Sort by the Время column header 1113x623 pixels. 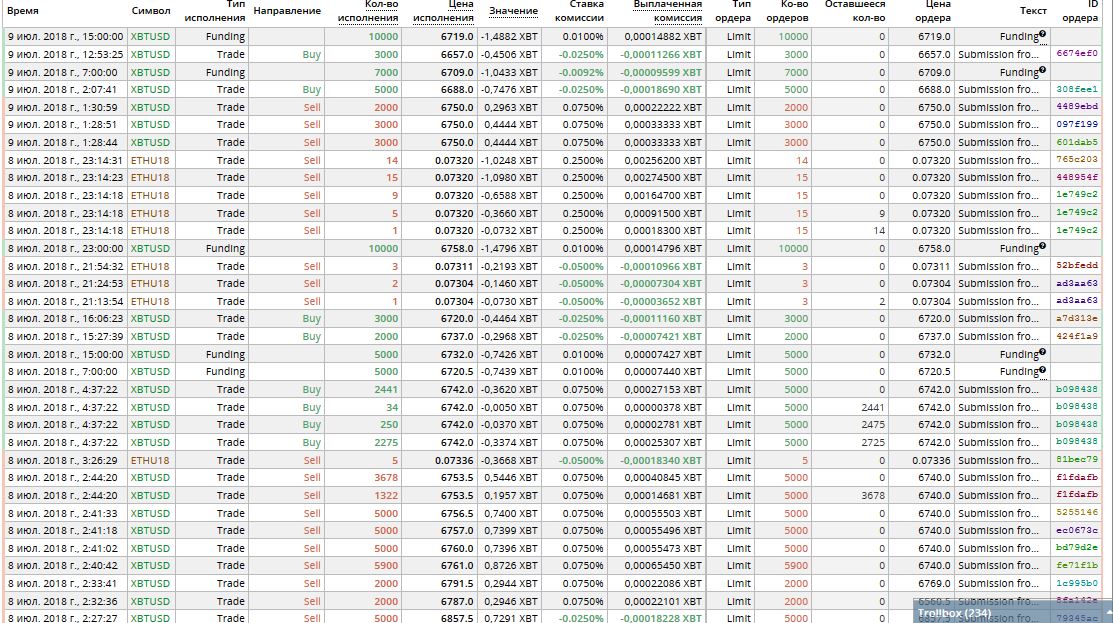click(x=23, y=11)
